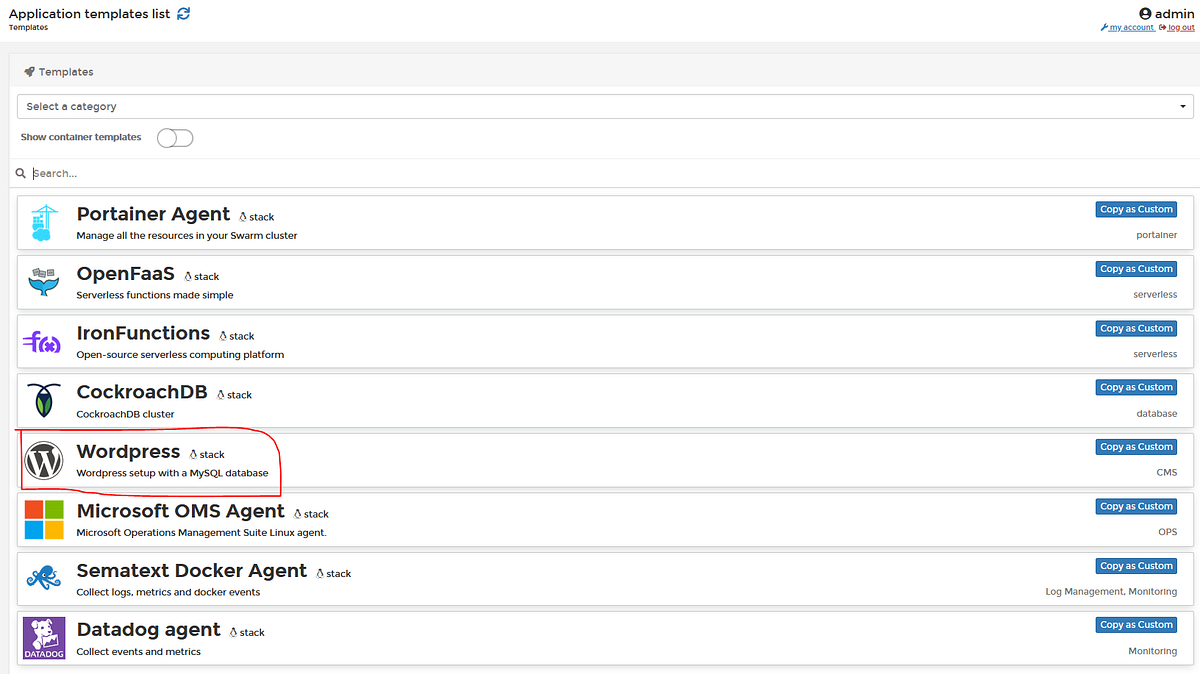Select the Wordpress template title
The width and height of the screenshot is (1200, 674).
[128, 452]
